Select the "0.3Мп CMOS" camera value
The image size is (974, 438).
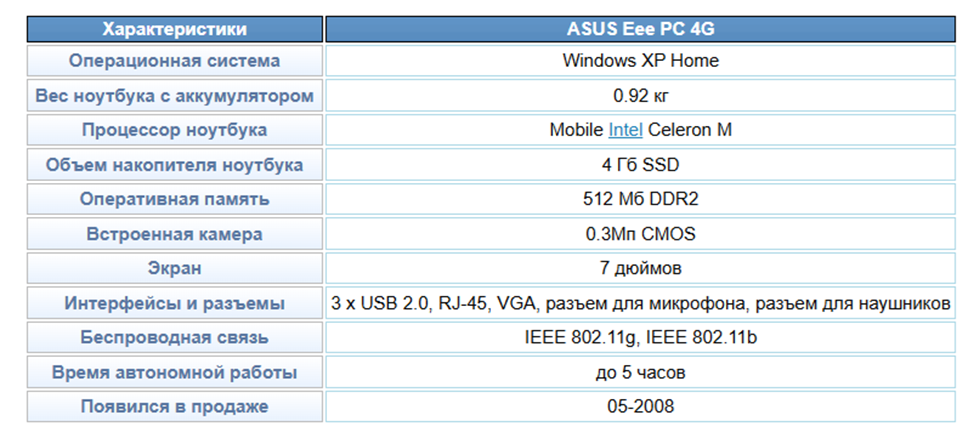pyautogui.click(x=640, y=234)
